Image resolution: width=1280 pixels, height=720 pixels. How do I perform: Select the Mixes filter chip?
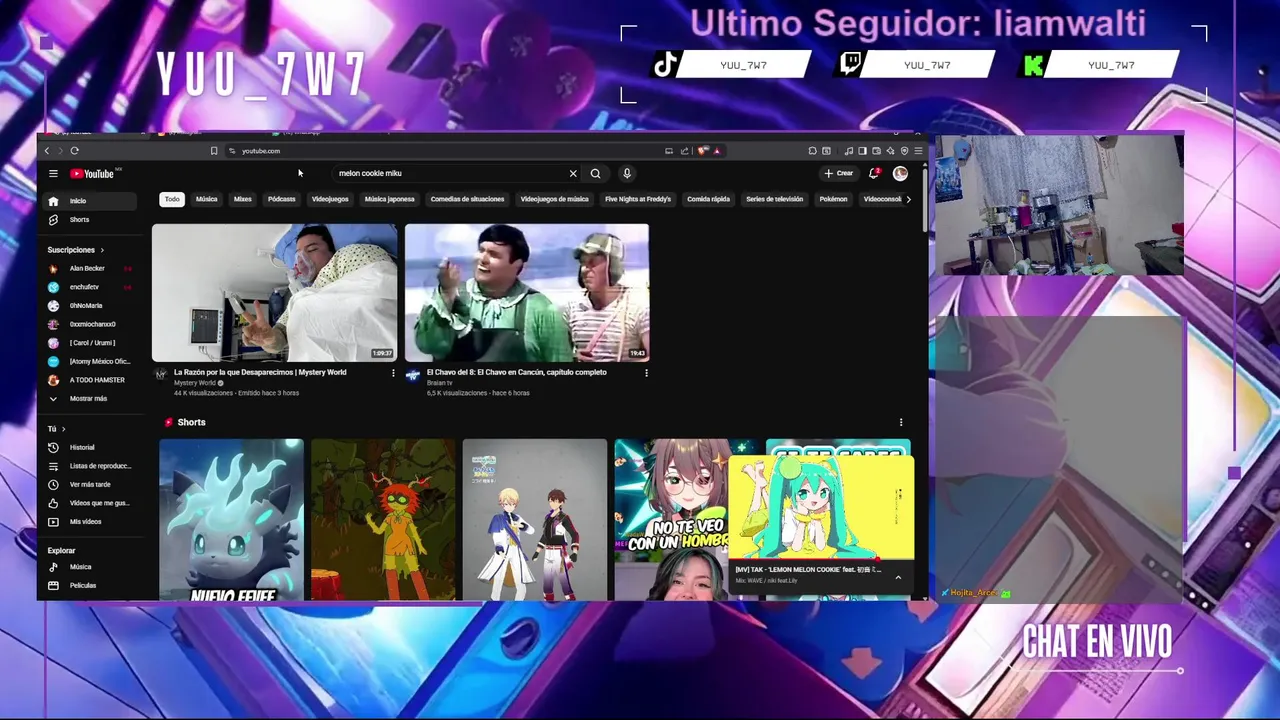coord(243,199)
